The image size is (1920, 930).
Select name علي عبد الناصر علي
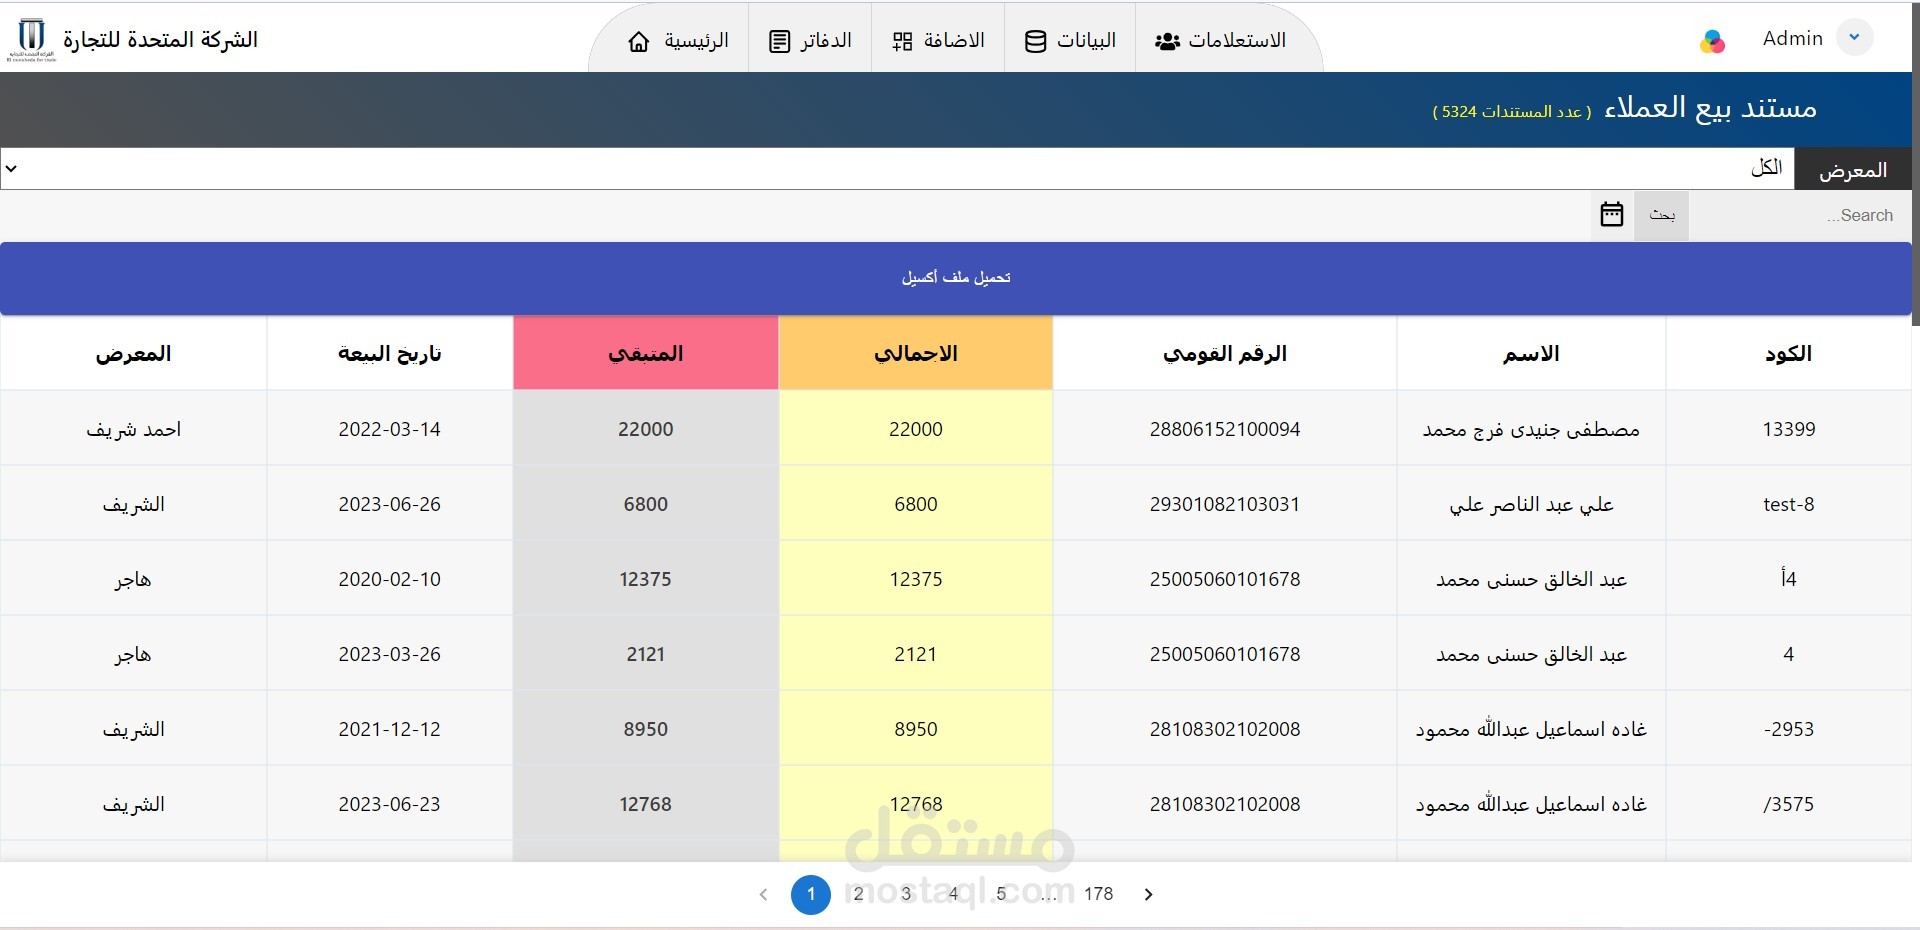coord(1531,504)
